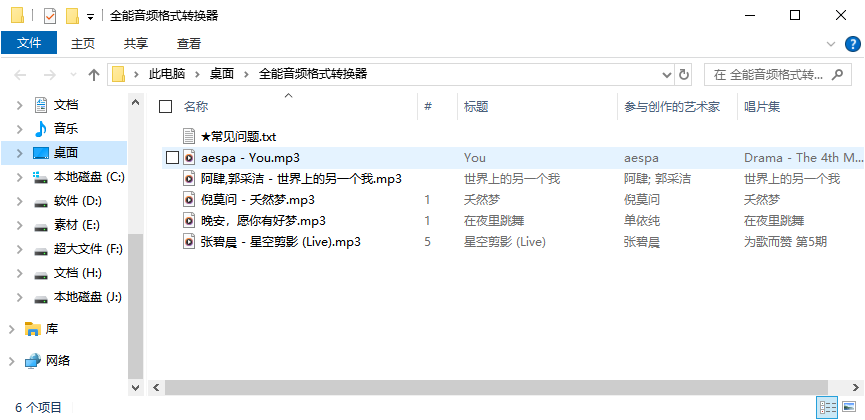Click the 晚安，愿你有好梦.mp3 file icon
This screenshot has height=420, width=865.
point(189,221)
